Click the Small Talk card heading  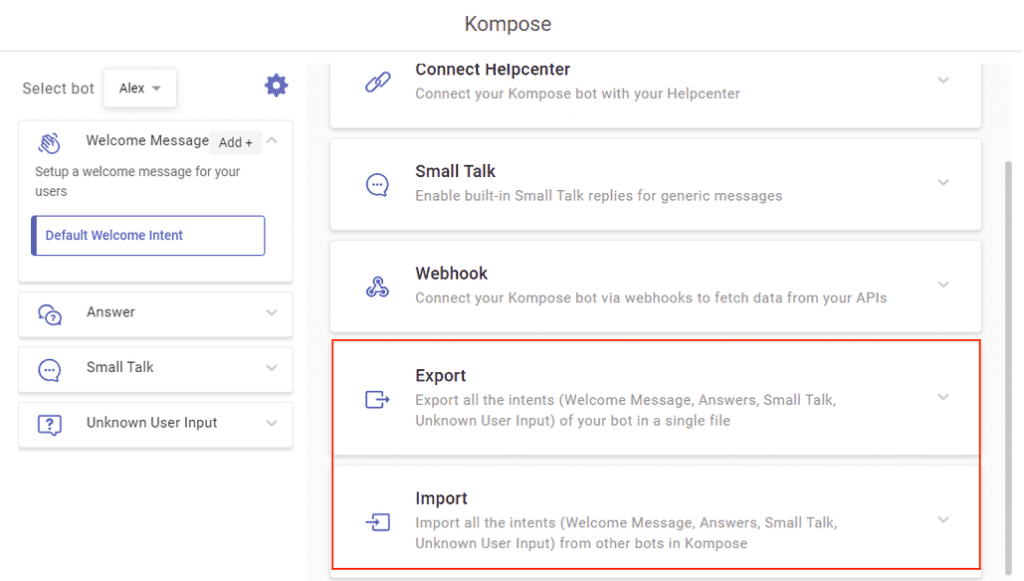tap(455, 172)
